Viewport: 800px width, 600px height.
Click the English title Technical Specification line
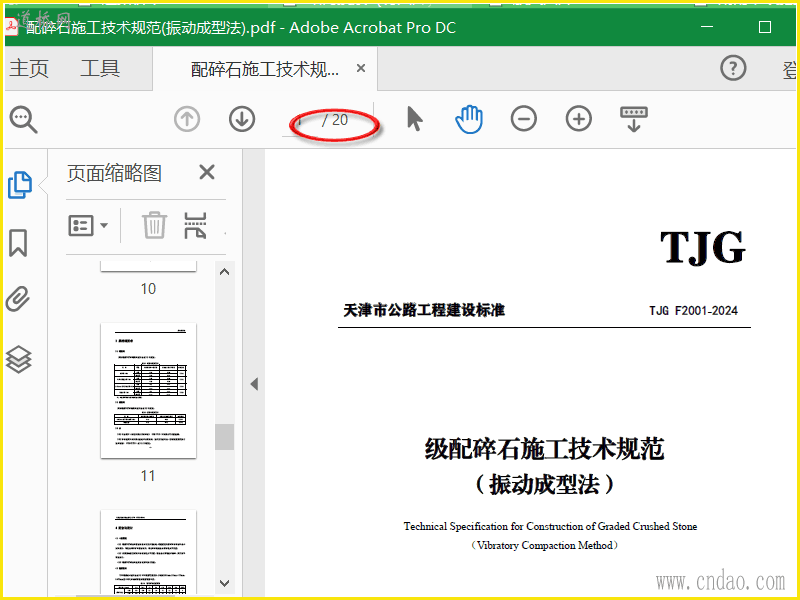550,526
